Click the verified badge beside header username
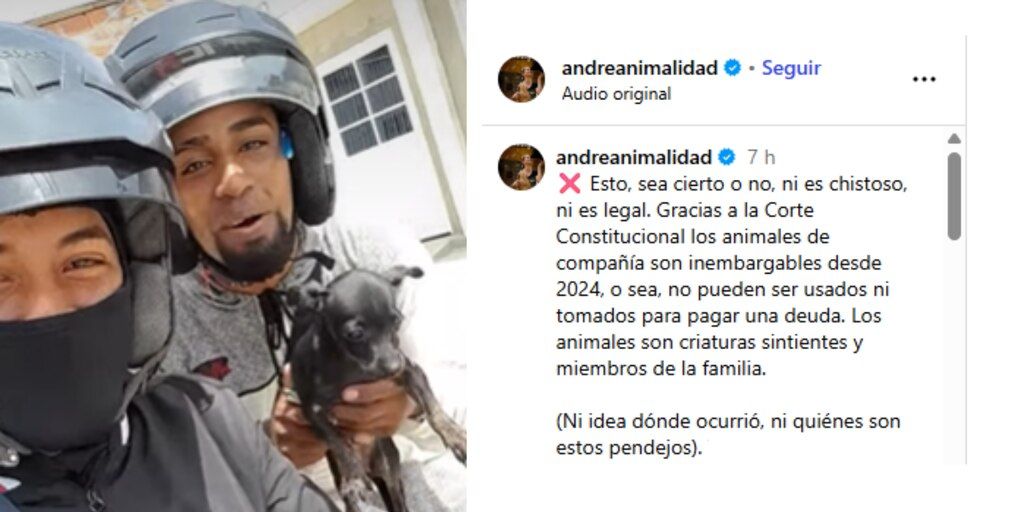The height and width of the screenshot is (512, 1024). (733, 68)
